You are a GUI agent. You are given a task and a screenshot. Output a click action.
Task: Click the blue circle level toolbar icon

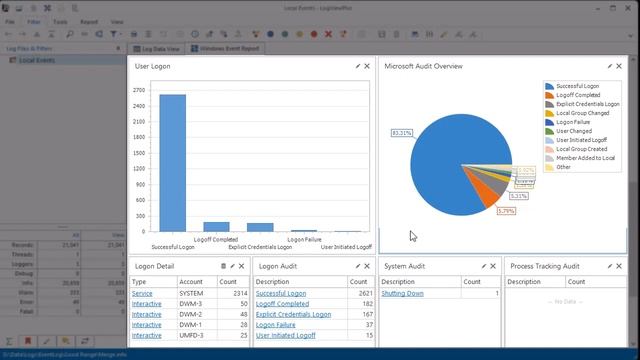click(270, 34)
